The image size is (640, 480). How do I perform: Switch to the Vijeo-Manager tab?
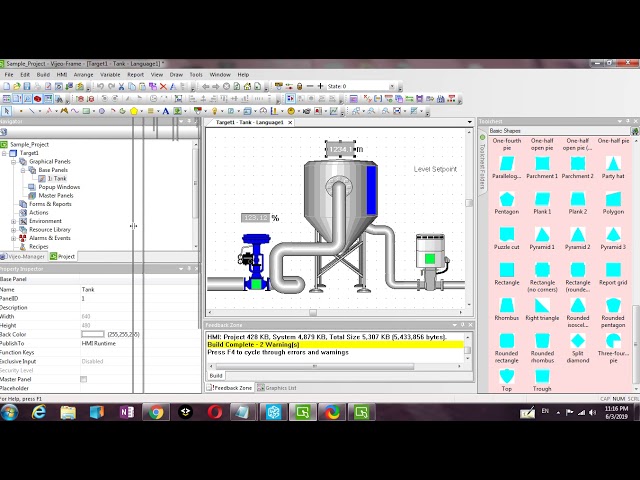(23, 256)
